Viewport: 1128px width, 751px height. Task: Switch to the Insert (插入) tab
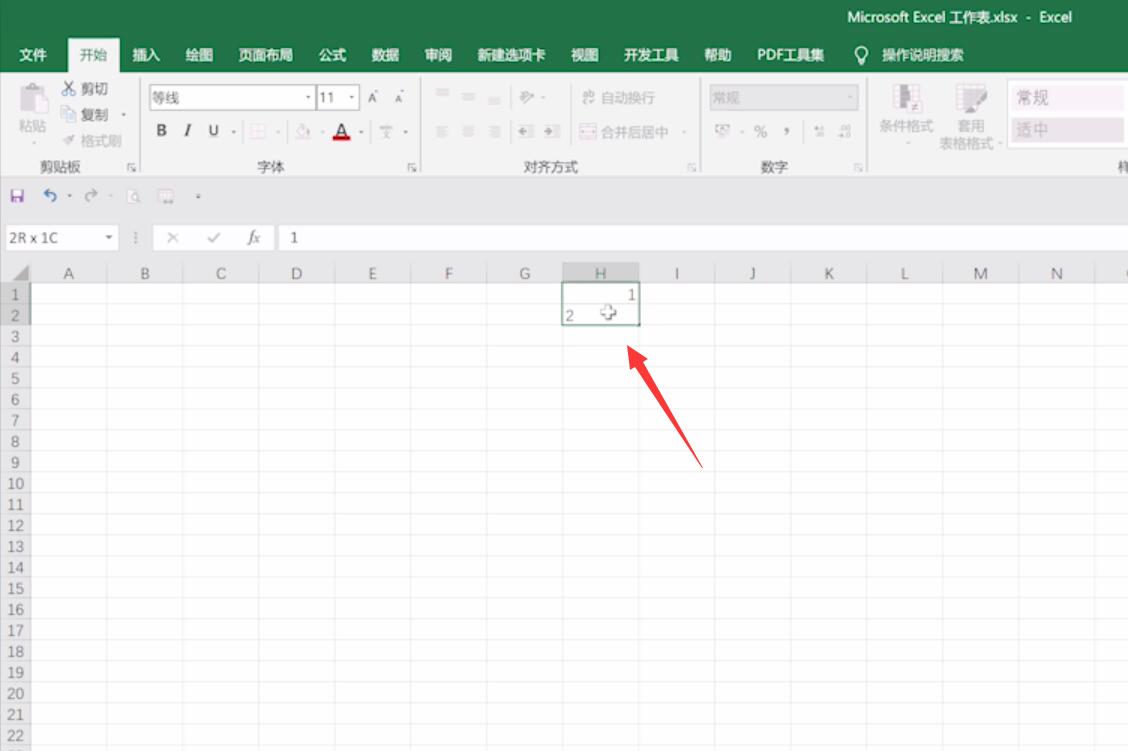point(145,55)
